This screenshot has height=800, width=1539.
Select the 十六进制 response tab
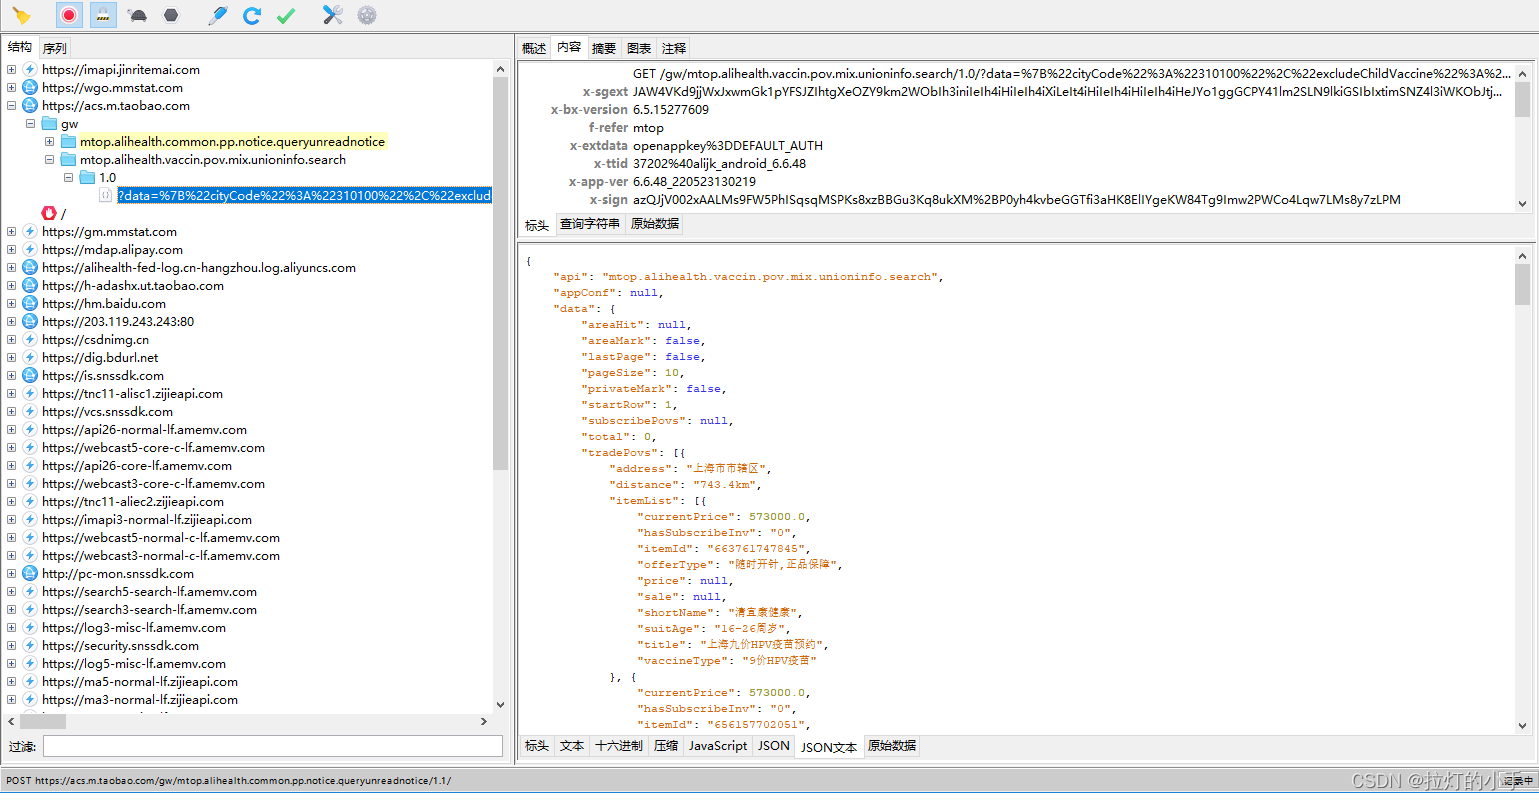point(619,746)
